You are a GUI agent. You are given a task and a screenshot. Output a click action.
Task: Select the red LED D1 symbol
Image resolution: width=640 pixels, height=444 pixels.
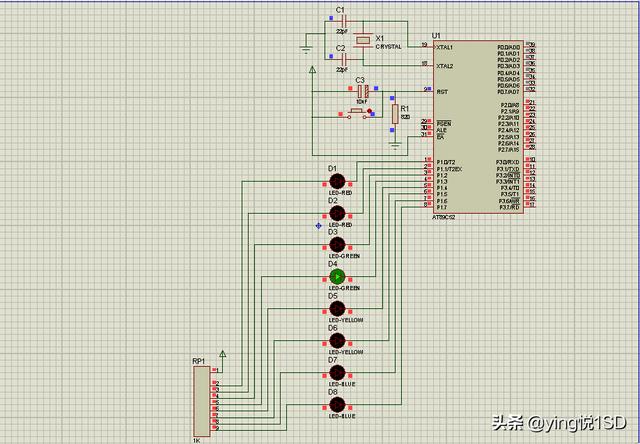[338, 181]
